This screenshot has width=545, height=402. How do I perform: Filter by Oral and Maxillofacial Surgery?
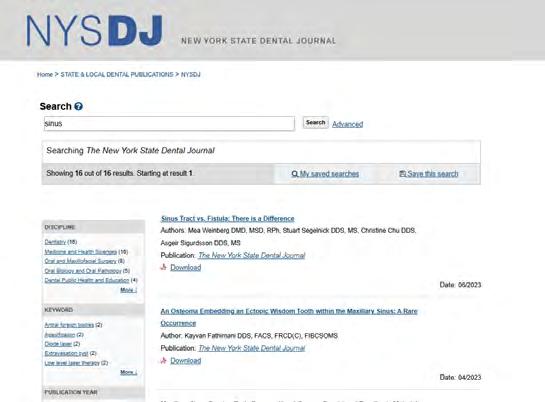pyautogui.click(x=81, y=261)
